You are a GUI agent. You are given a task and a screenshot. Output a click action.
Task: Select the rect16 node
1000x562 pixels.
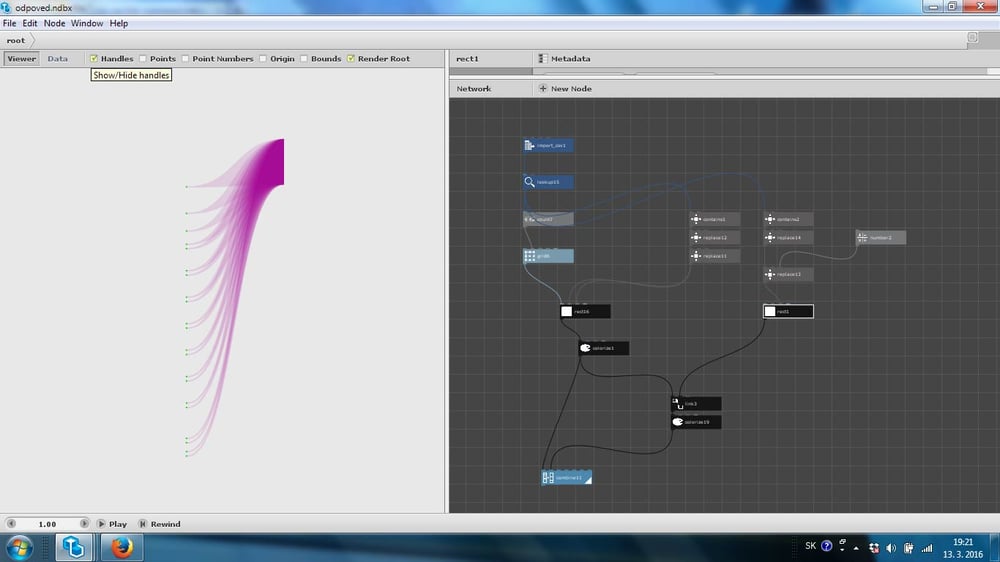[x=585, y=311]
